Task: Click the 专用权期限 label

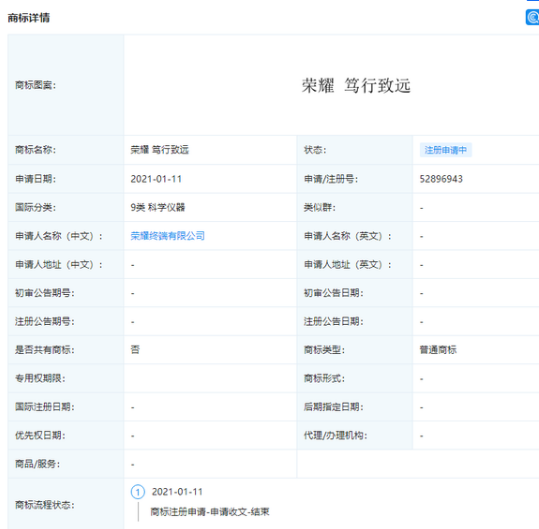Action: coord(40,378)
